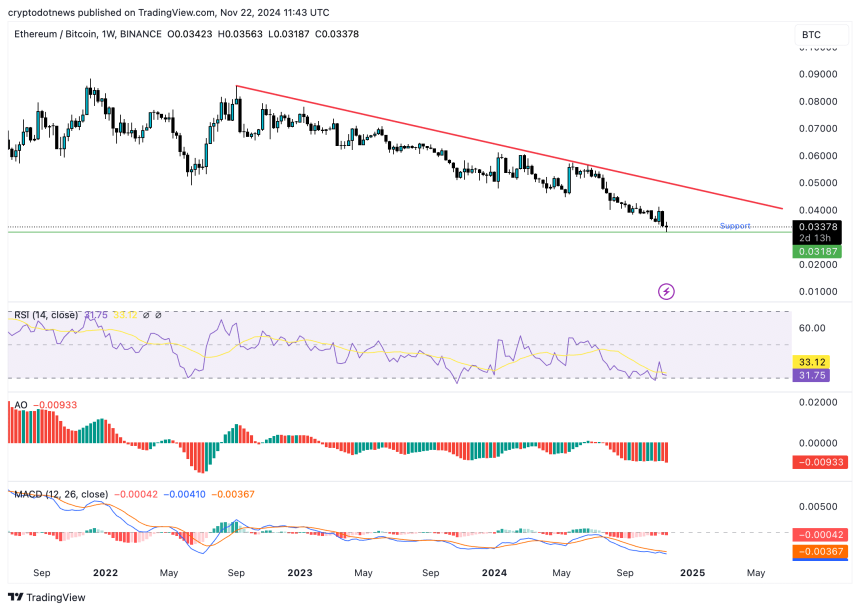Click the blue Support text label
The height and width of the screenshot is (611, 860).
click(x=735, y=226)
